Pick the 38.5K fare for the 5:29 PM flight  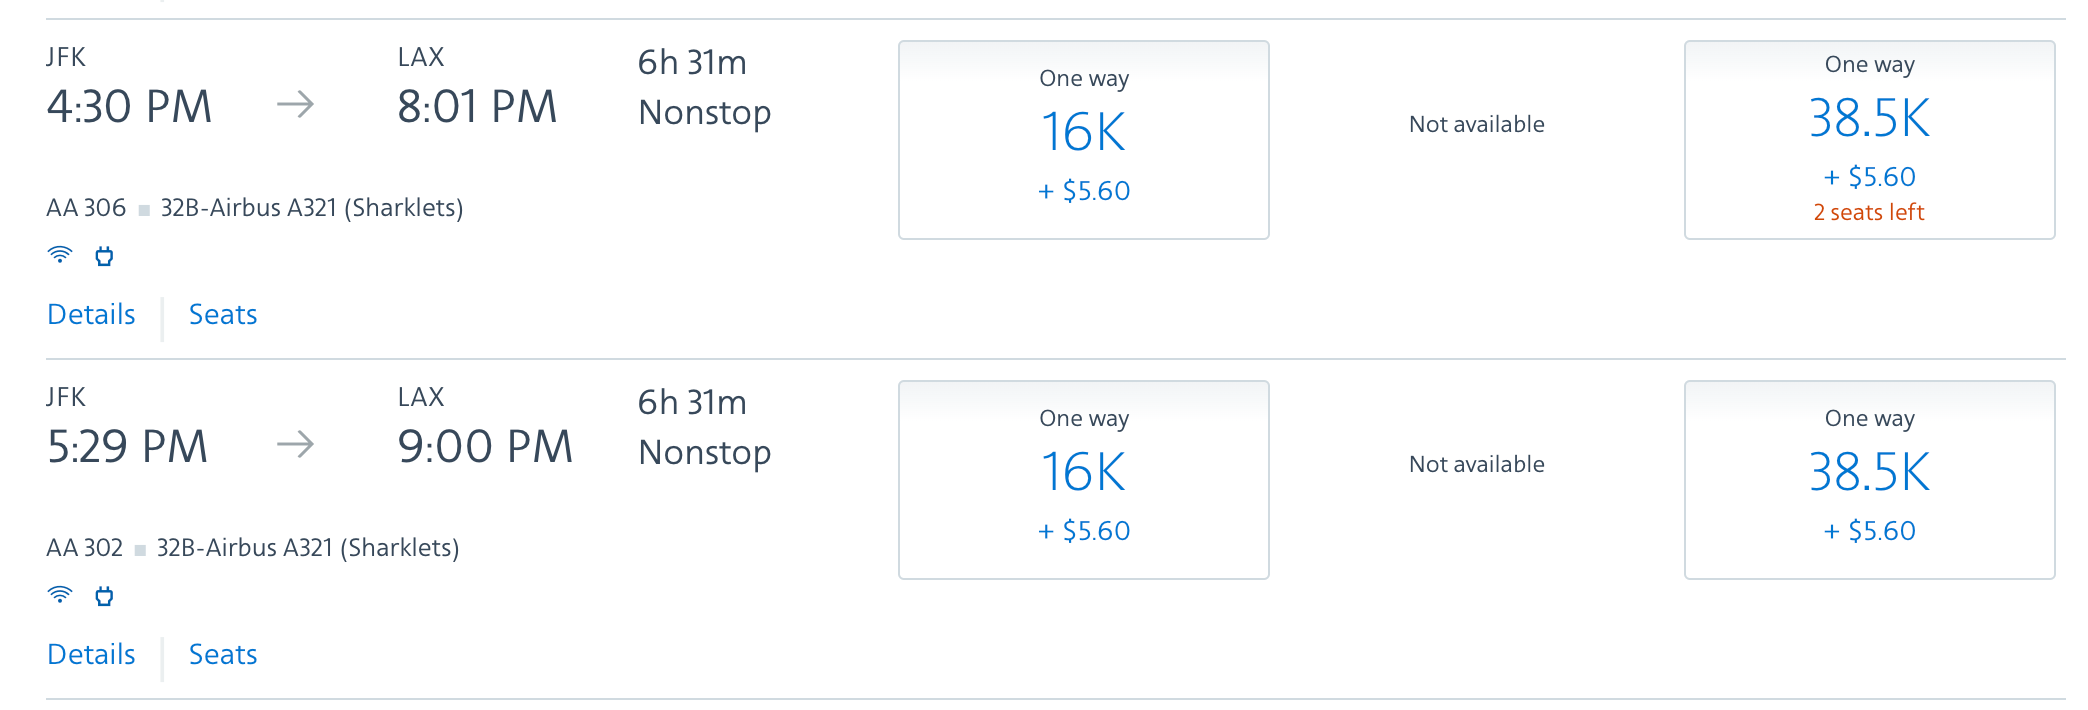pos(1869,480)
